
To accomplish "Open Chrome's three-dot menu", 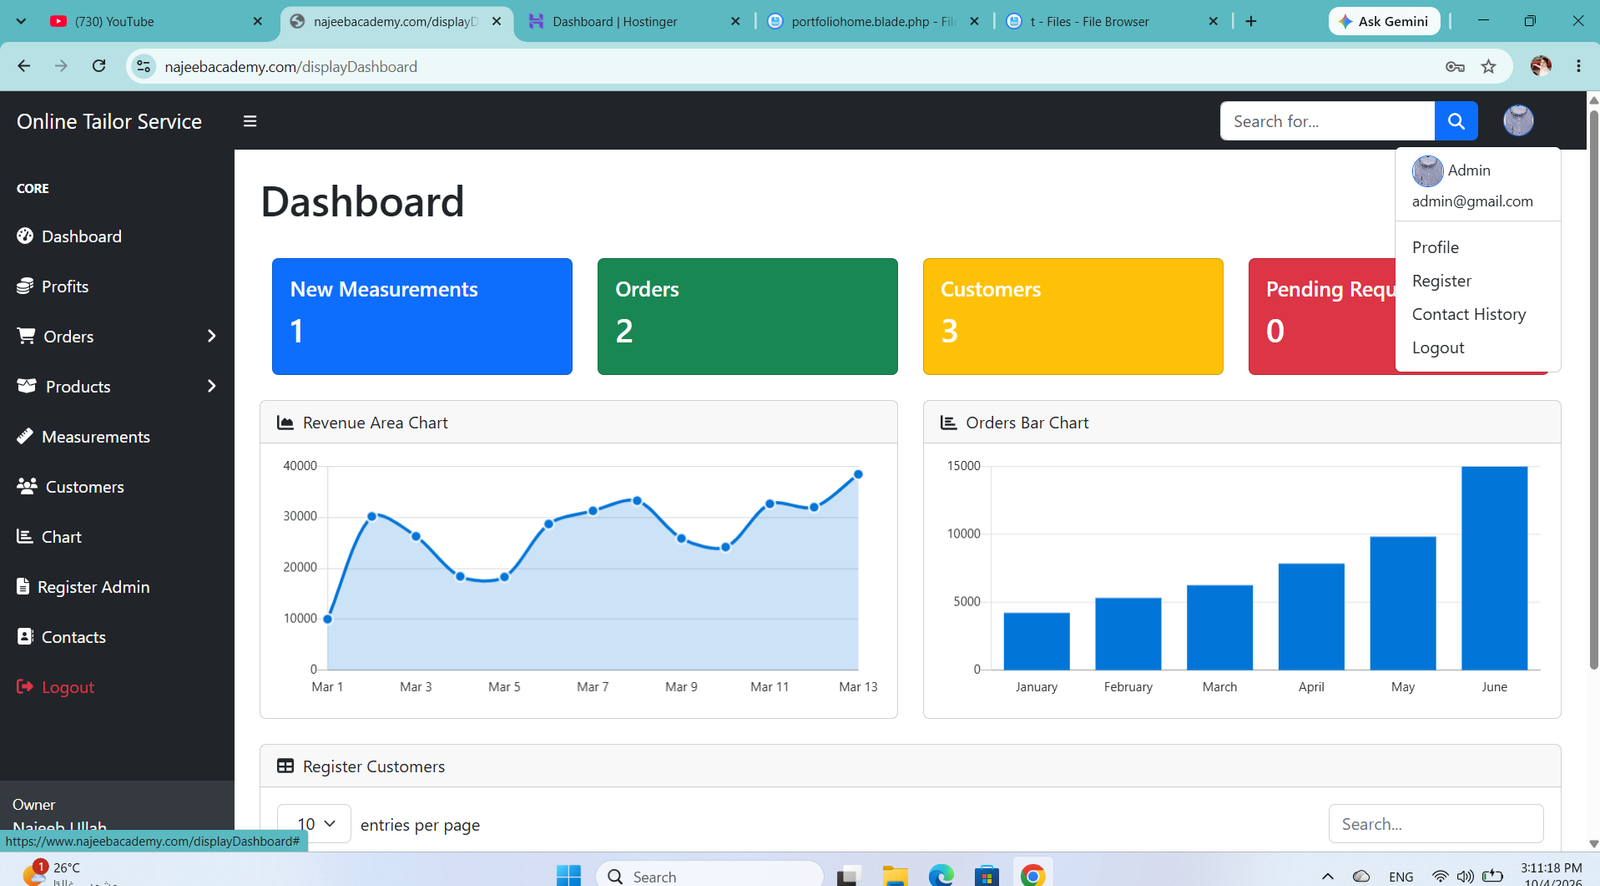I will 1579,66.
